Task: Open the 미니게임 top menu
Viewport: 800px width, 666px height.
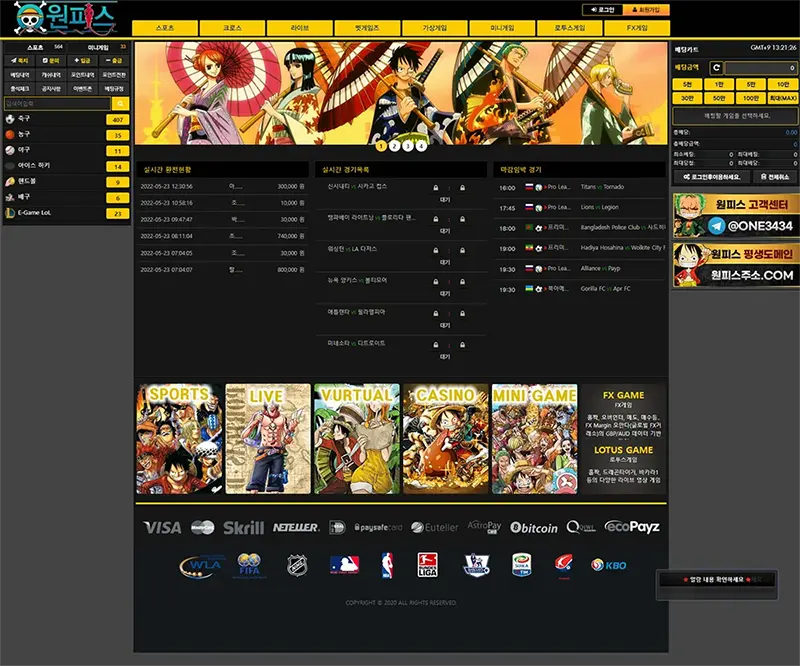Action: [x=502, y=28]
